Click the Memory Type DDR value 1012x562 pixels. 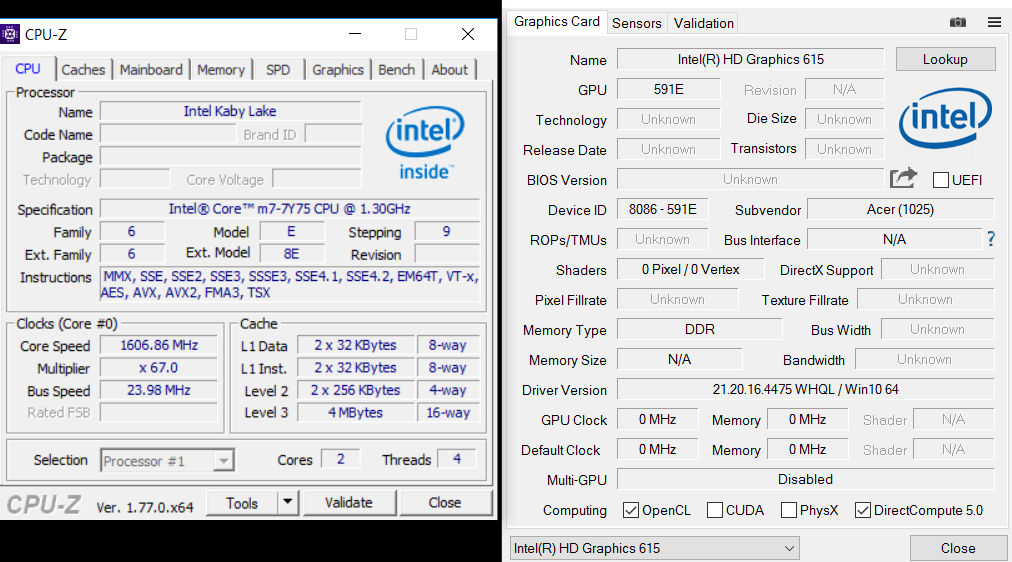[x=700, y=330]
